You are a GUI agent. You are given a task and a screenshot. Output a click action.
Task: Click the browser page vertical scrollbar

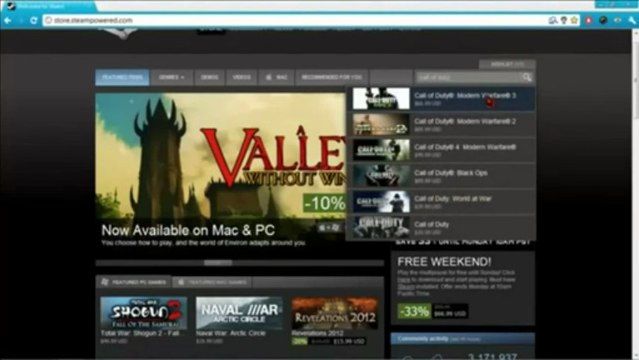(635, 194)
